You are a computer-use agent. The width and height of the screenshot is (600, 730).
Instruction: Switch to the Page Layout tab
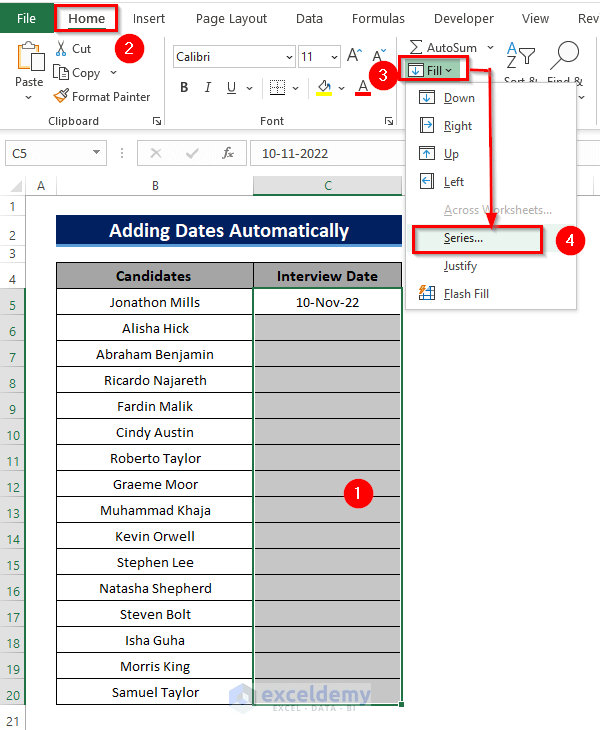pyautogui.click(x=231, y=18)
